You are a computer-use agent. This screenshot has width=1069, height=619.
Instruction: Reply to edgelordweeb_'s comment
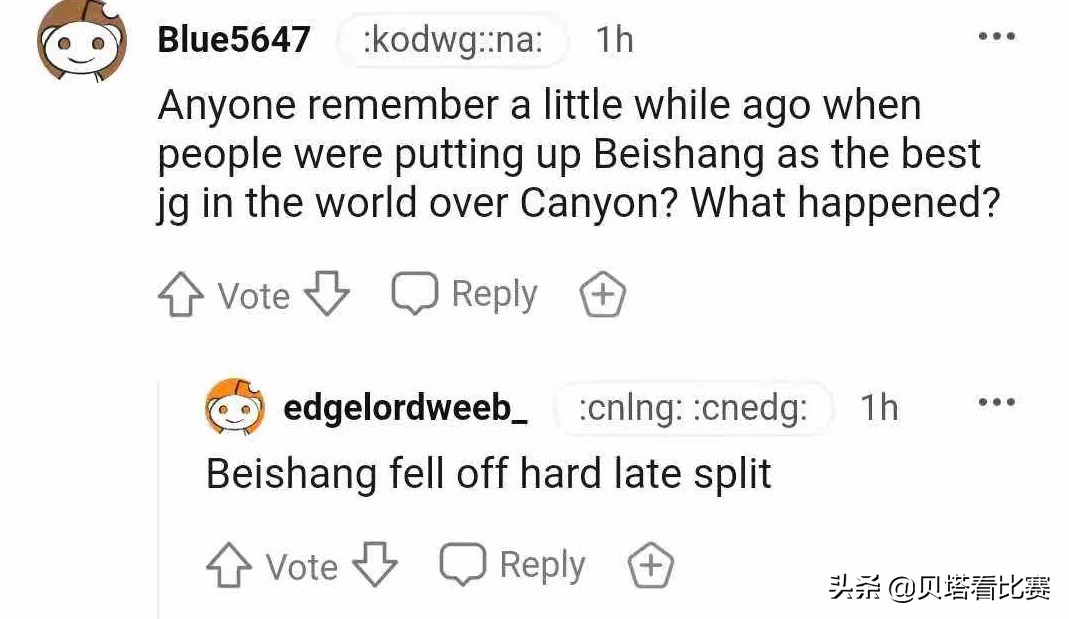pyautogui.click(x=513, y=565)
